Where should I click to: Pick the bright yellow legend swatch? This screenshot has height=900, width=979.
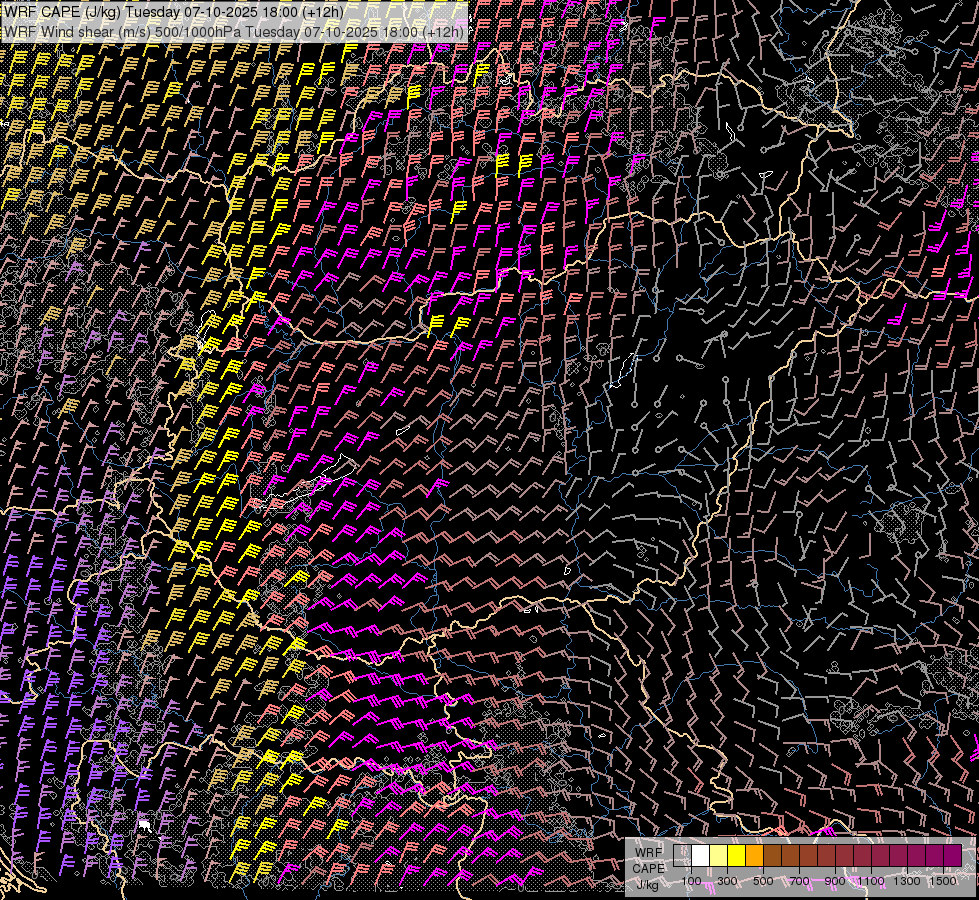coord(737,856)
